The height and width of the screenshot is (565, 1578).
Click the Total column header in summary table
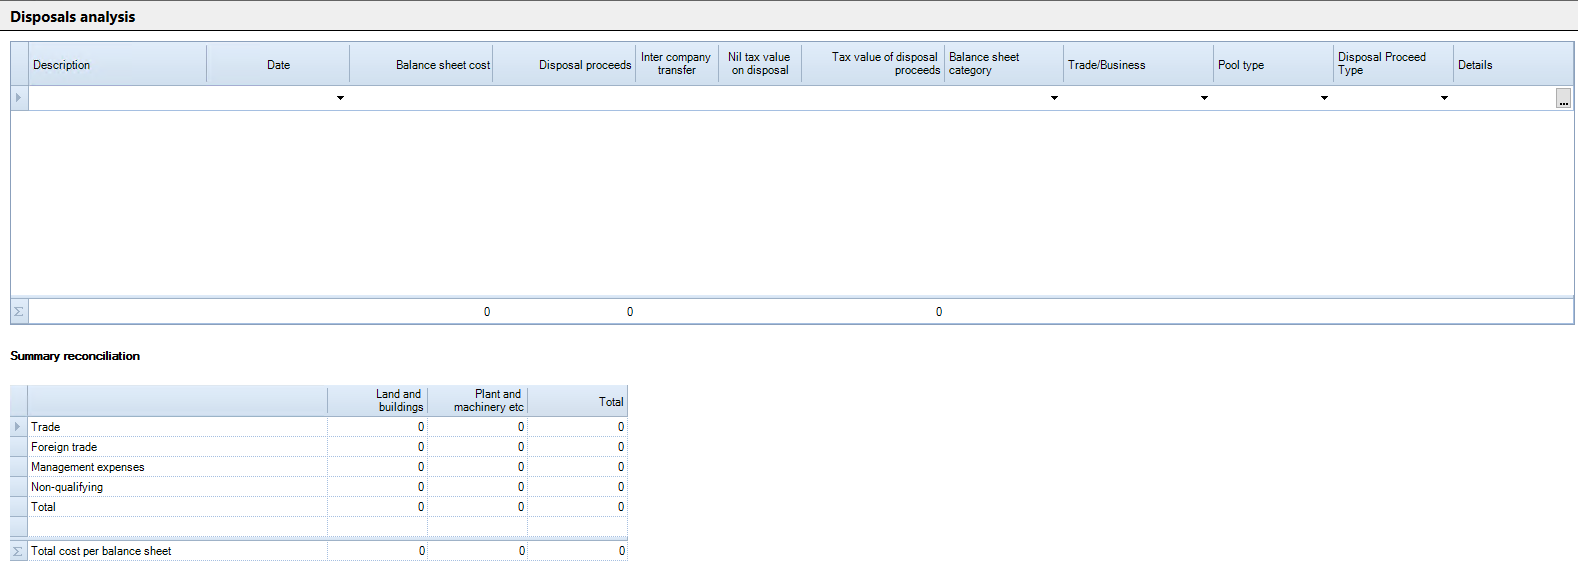click(x=578, y=401)
